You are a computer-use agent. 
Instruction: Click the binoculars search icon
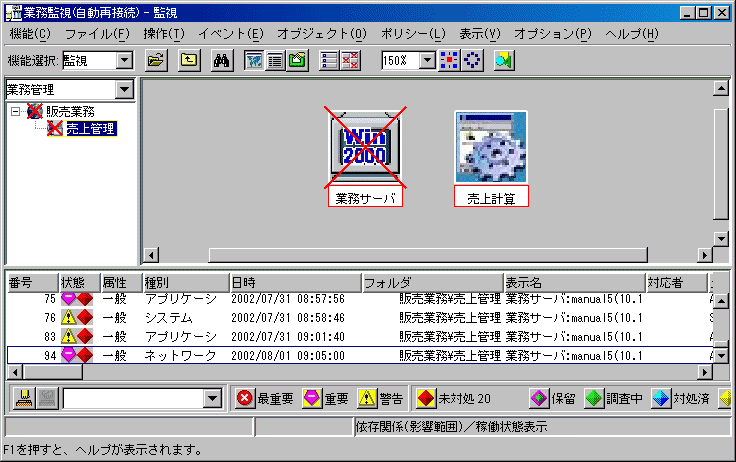[222, 61]
